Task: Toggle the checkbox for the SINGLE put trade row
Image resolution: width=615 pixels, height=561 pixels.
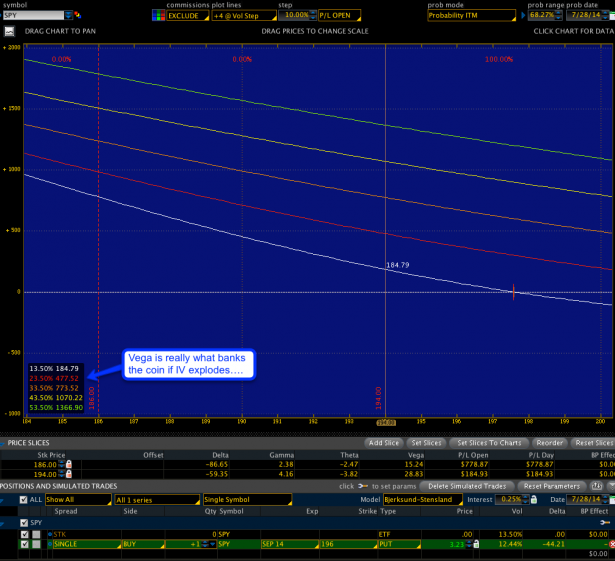Action: [24, 544]
